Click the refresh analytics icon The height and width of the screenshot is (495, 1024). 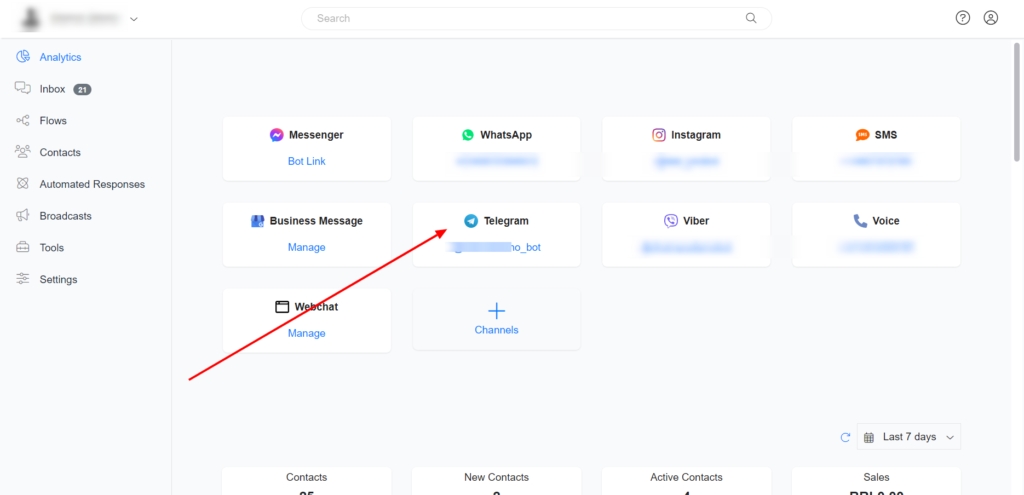[x=845, y=437]
